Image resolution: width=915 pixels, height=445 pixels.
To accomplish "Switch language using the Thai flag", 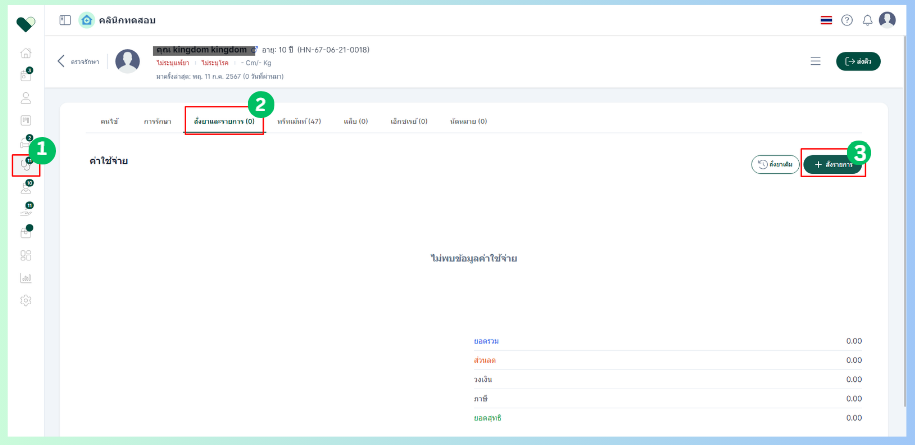I will point(826,20).
